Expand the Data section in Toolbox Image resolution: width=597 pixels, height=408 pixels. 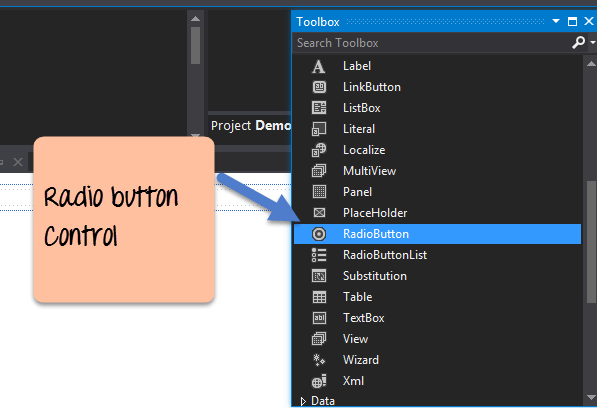pyautogui.click(x=303, y=401)
